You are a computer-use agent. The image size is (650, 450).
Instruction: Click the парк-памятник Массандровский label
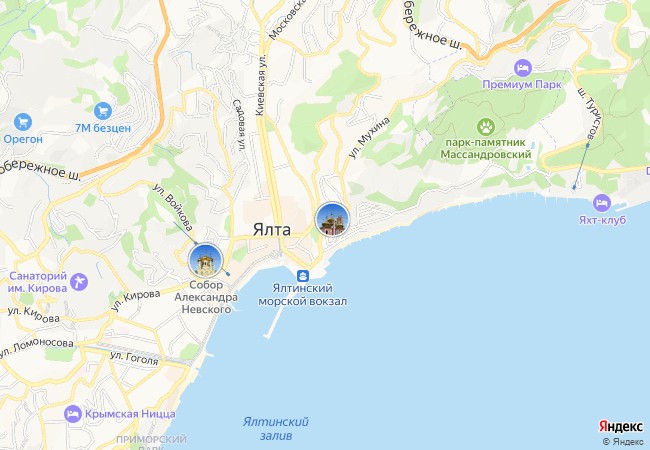[485, 148]
